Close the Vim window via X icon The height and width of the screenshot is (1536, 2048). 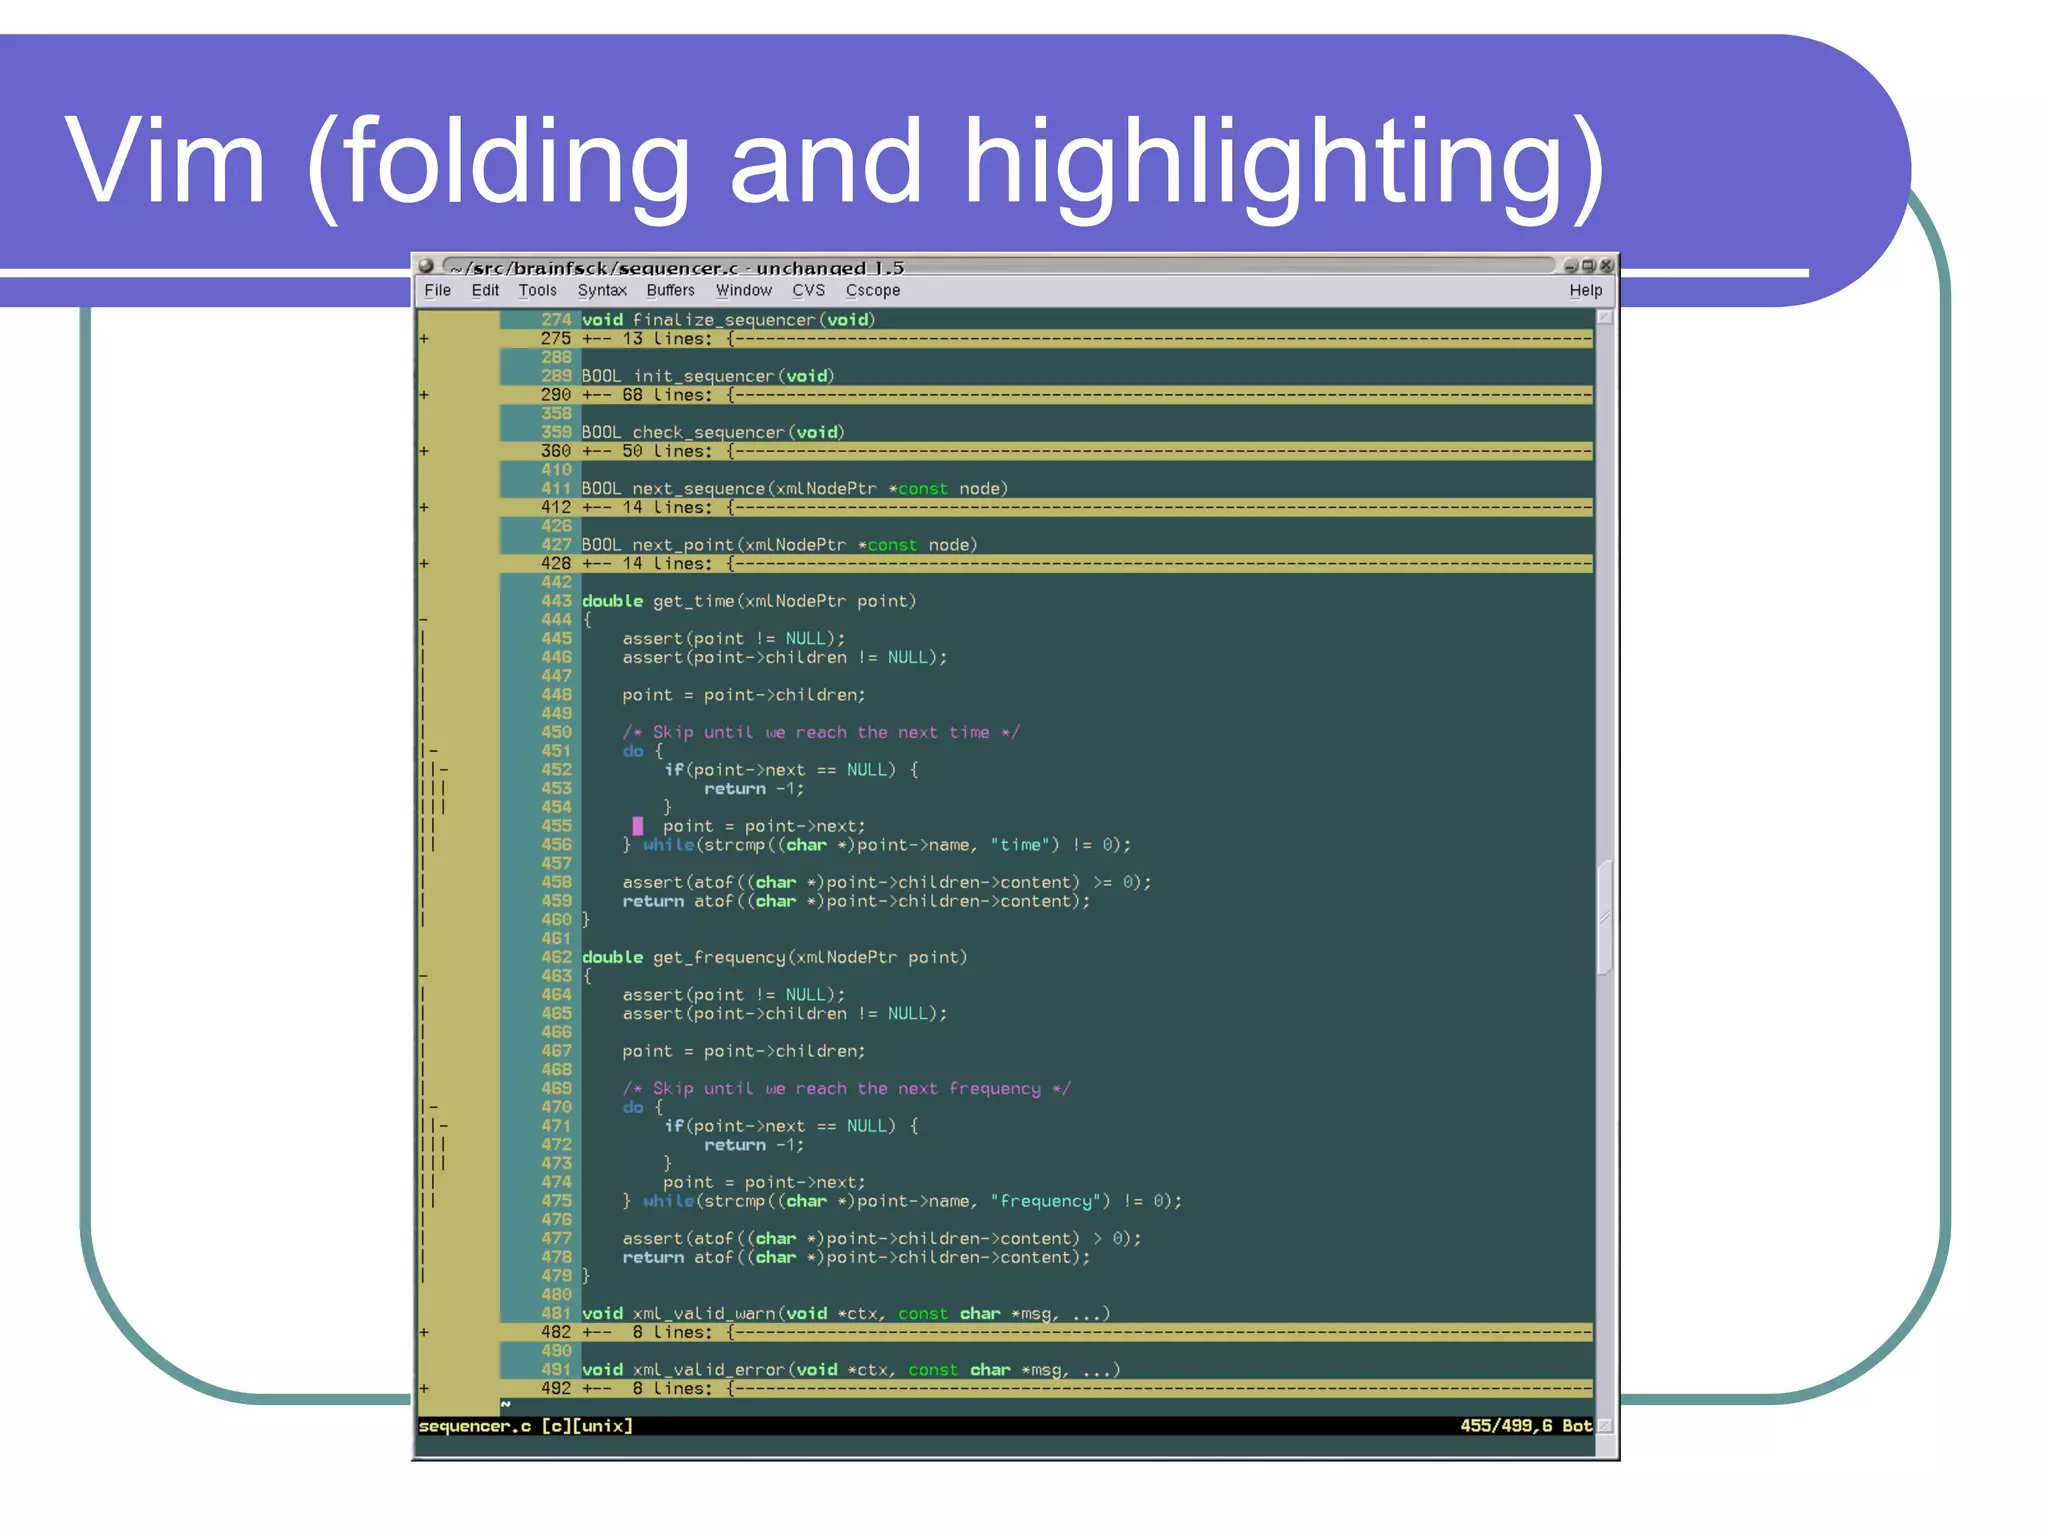1606,266
